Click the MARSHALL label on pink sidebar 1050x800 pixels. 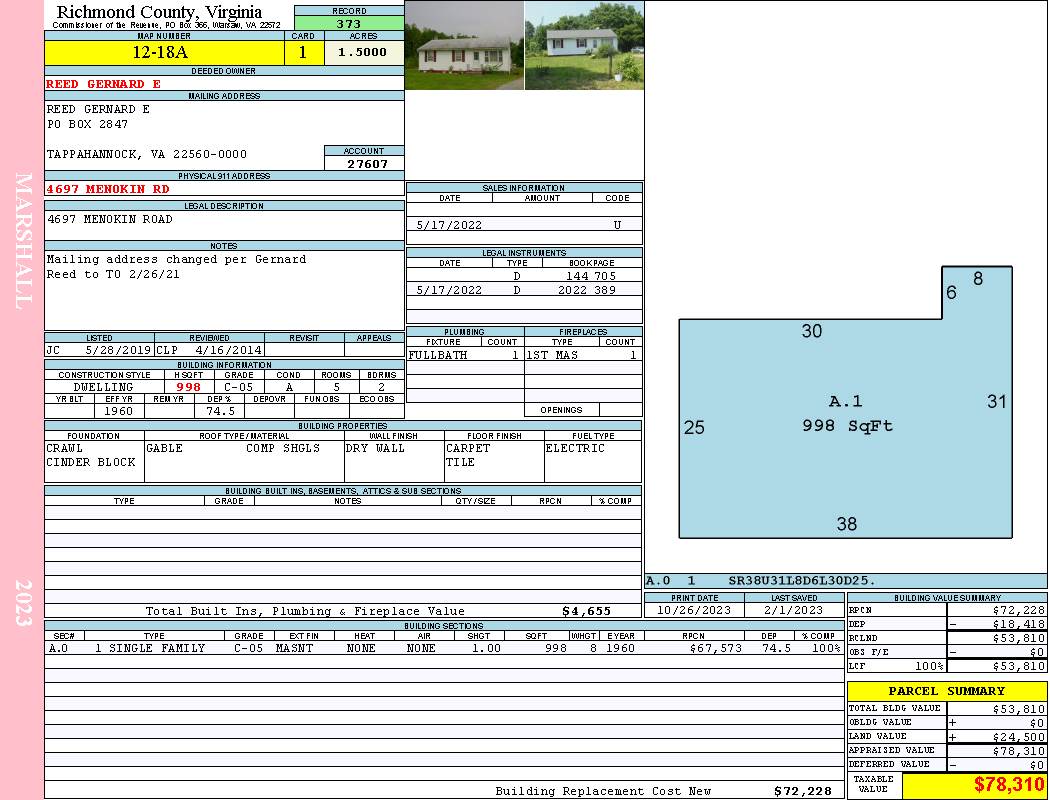click(23, 241)
